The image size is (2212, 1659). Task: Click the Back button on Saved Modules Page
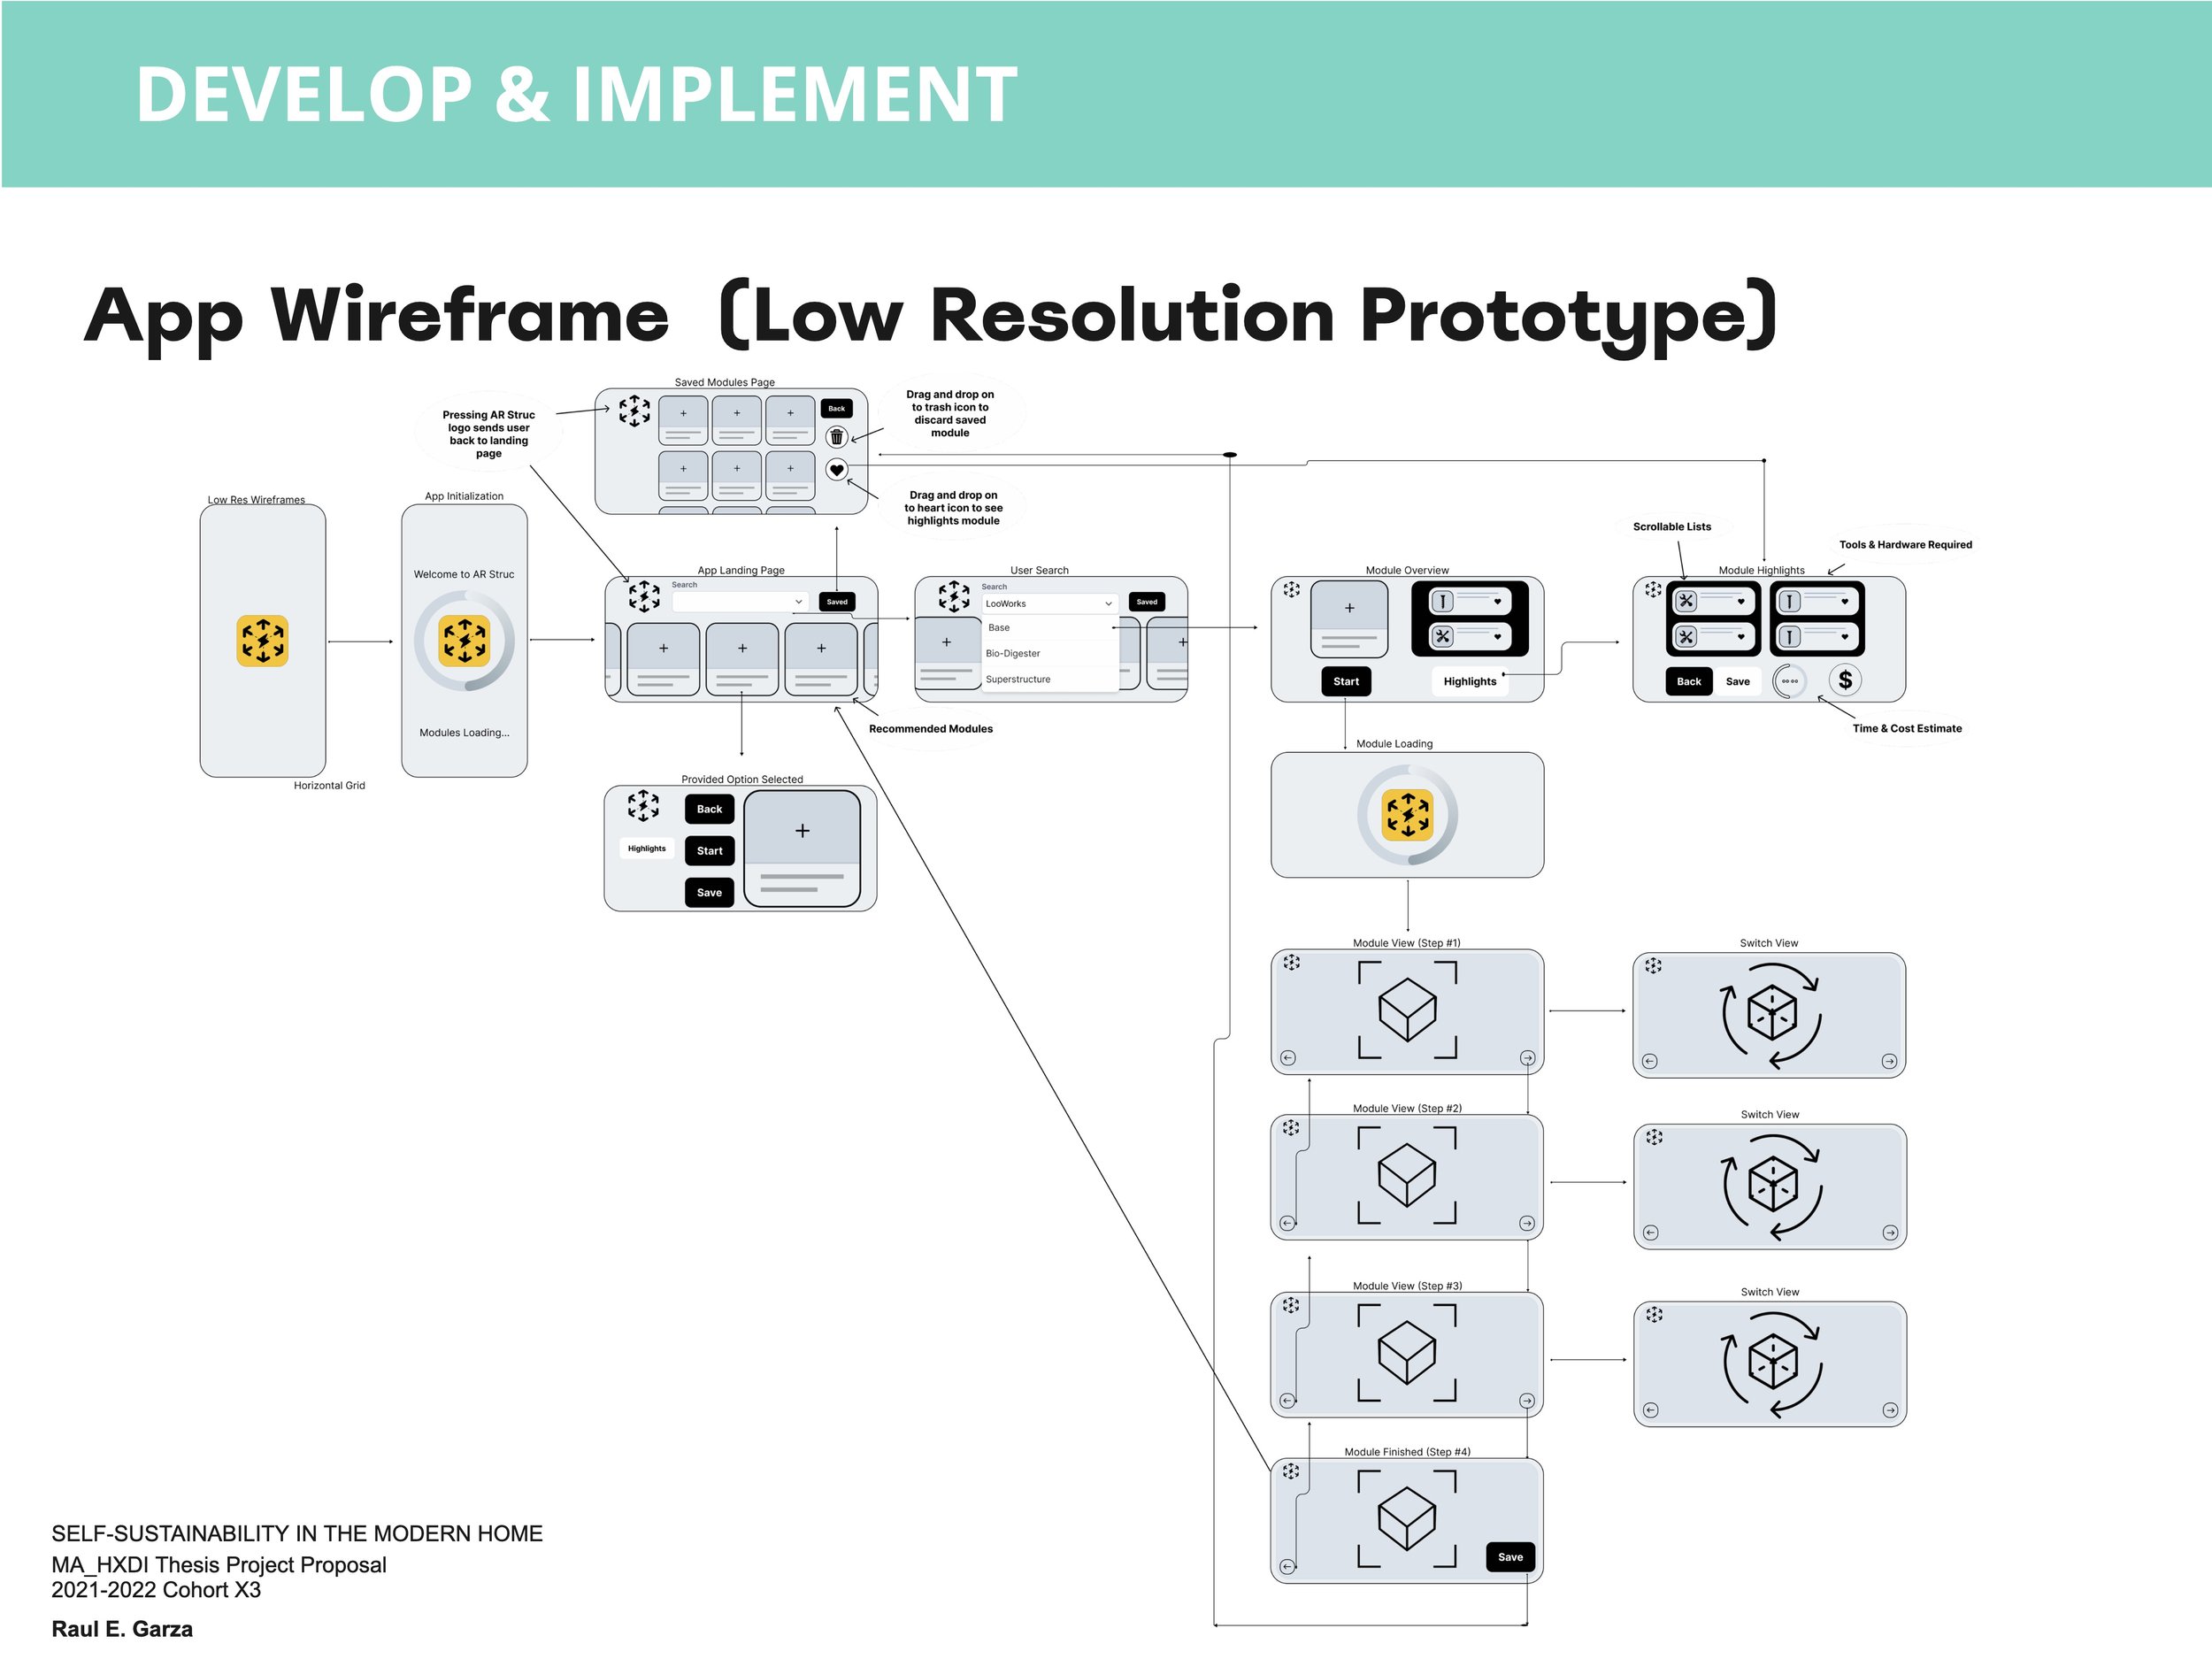tap(837, 408)
